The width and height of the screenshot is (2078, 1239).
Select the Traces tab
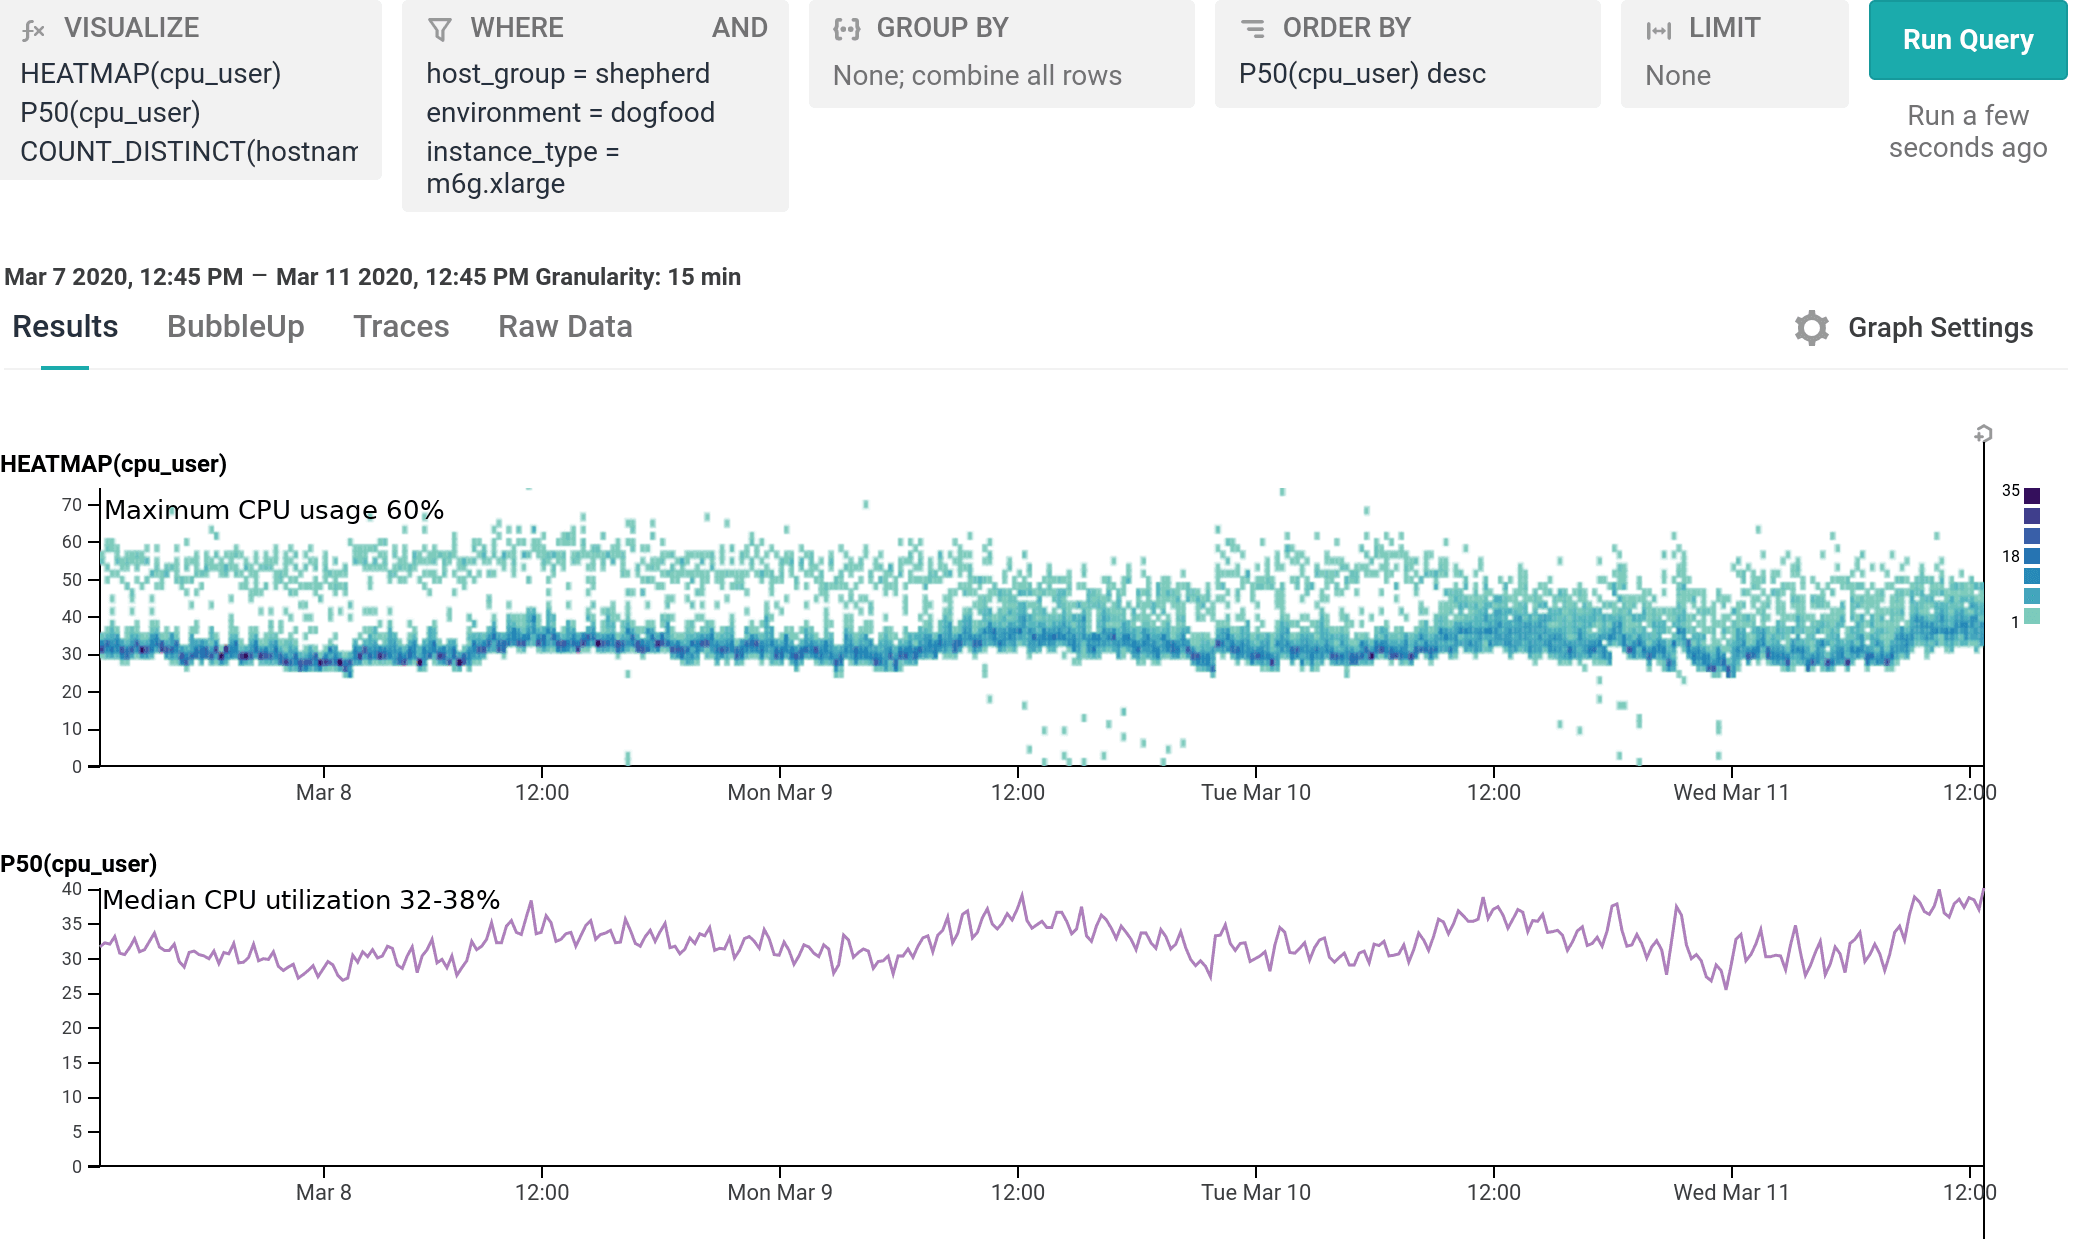point(400,327)
